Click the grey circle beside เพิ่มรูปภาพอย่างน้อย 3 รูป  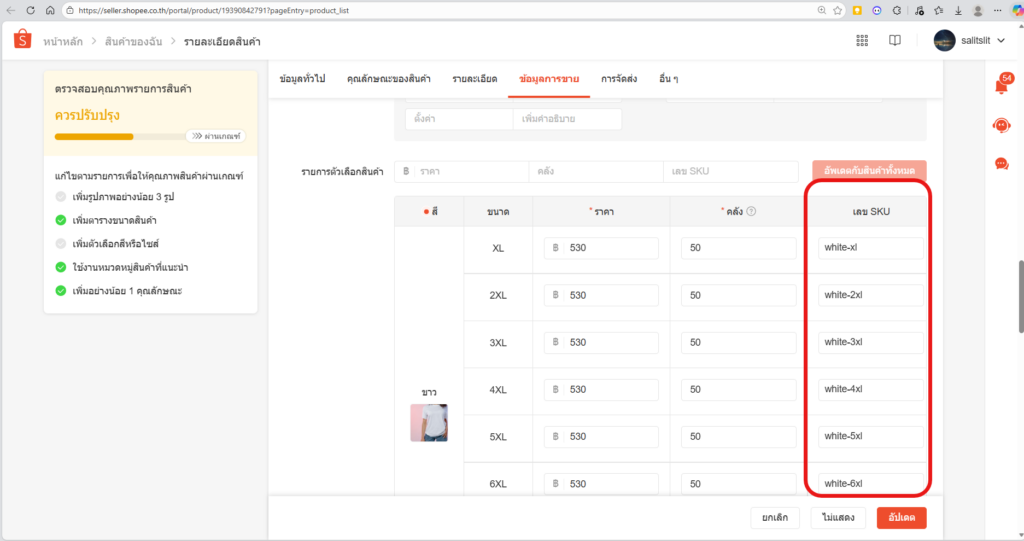tap(61, 196)
